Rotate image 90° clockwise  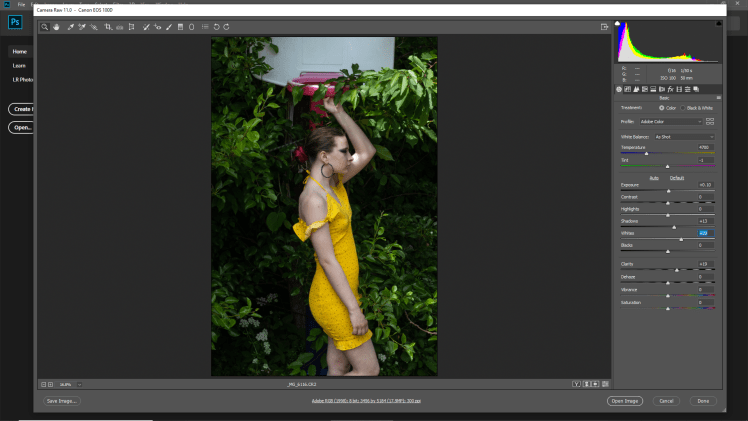click(x=226, y=27)
